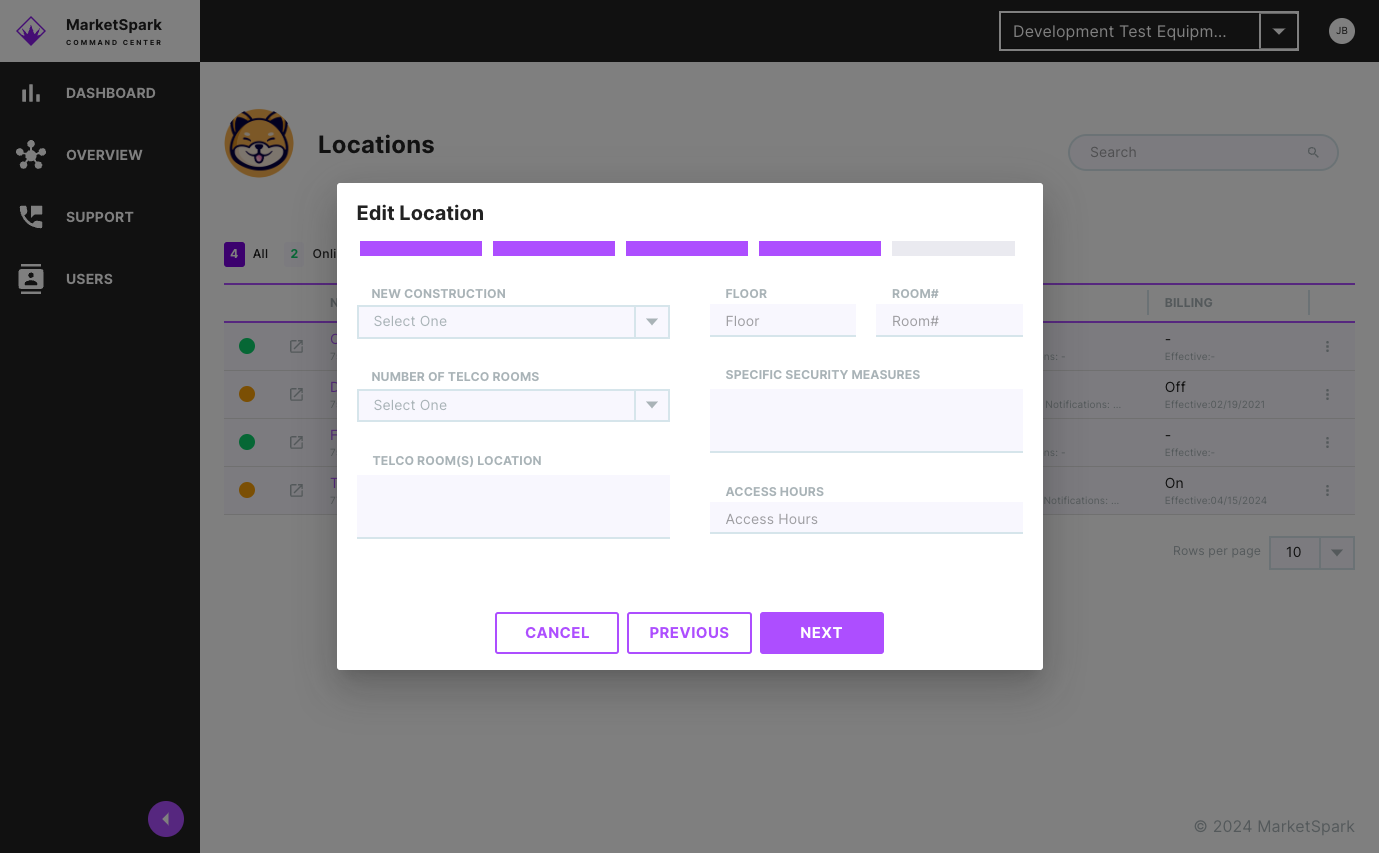Click the green status dot in the third row
This screenshot has width=1379, height=853.
247,442
